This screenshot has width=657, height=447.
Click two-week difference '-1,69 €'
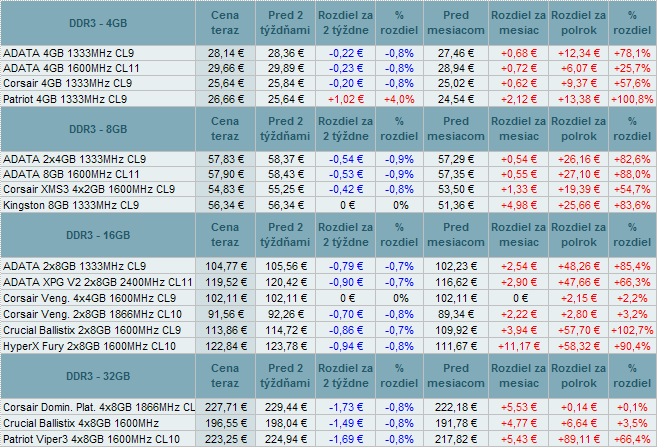point(346,439)
